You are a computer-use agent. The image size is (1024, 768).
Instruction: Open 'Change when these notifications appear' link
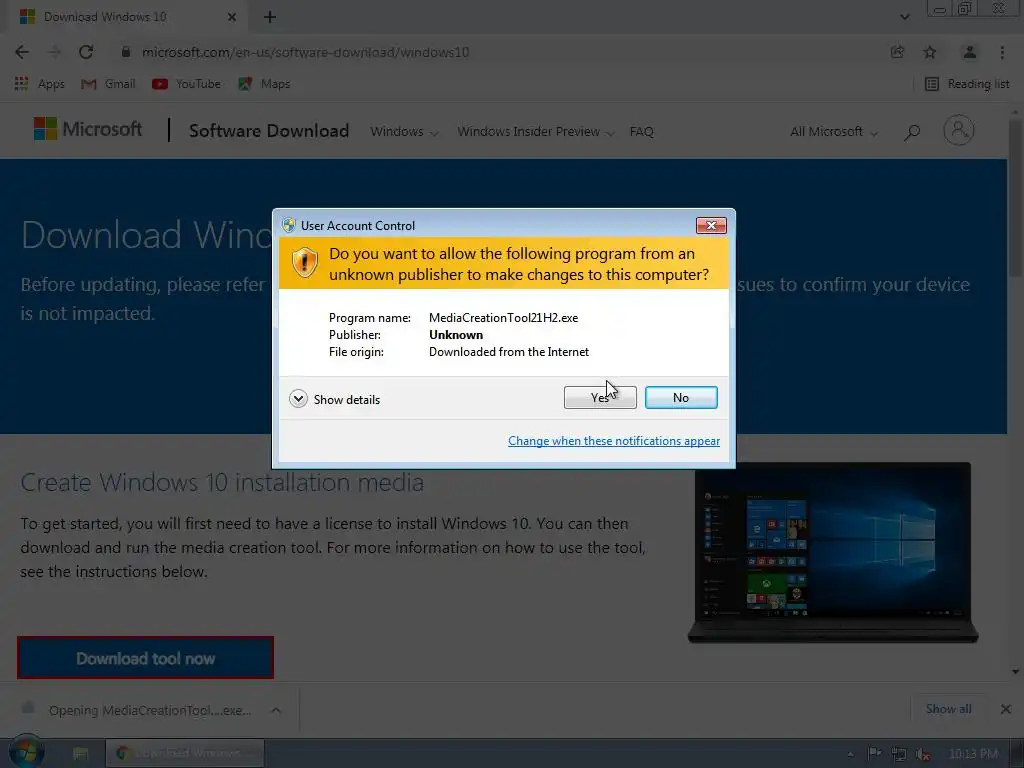click(x=614, y=441)
